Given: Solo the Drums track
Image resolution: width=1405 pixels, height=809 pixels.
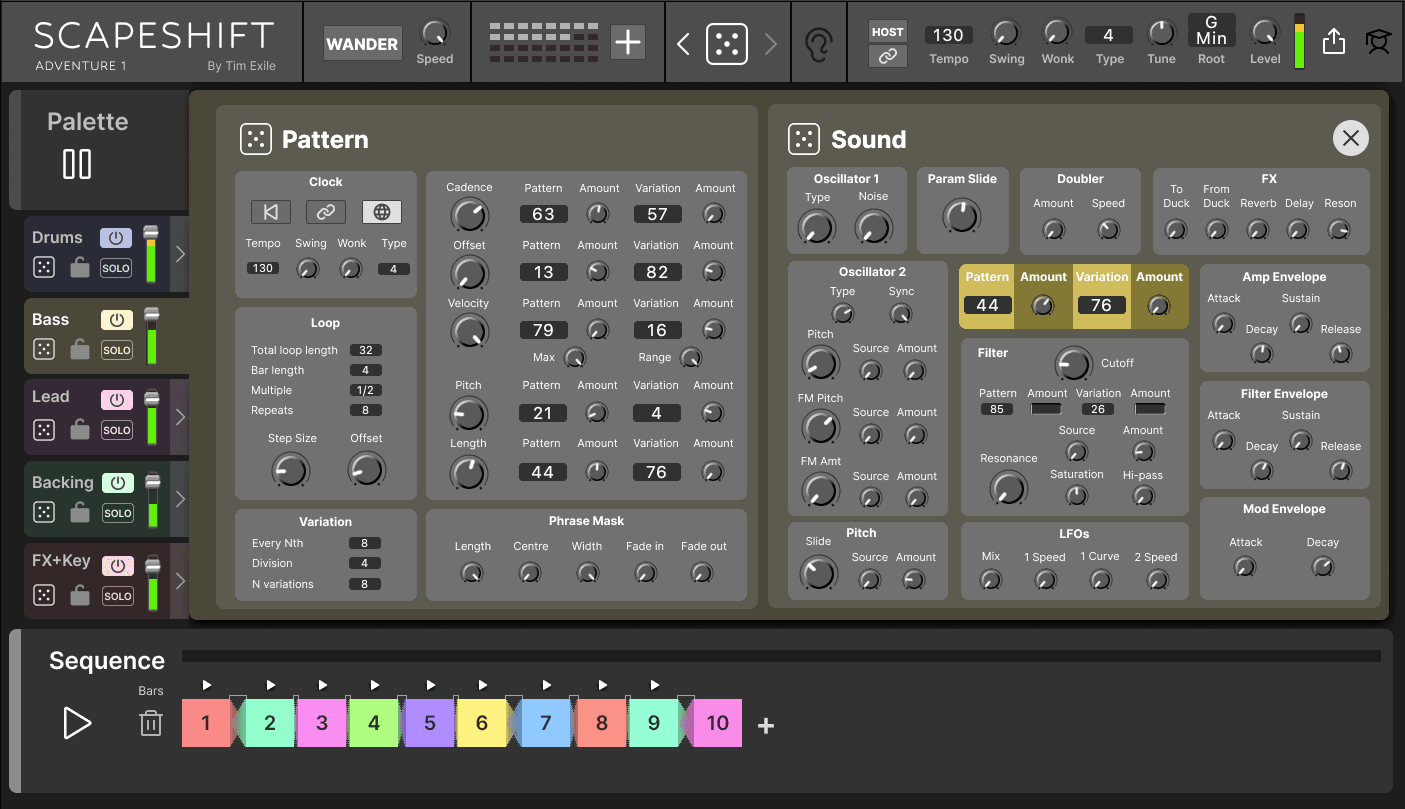Looking at the screenshot, I should (x=116, y=268).
